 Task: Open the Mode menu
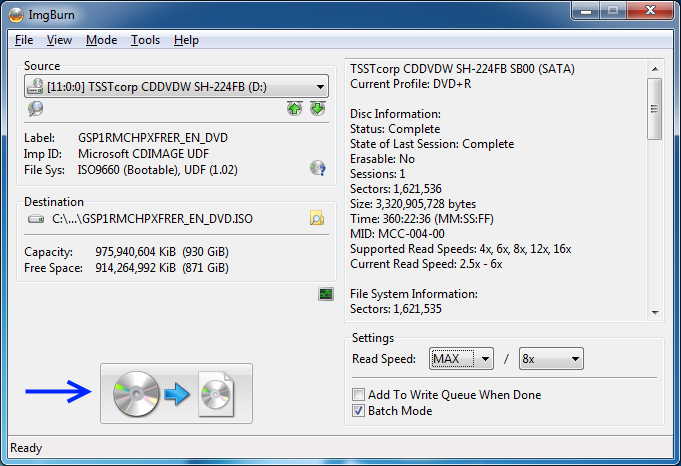point(102,40)
